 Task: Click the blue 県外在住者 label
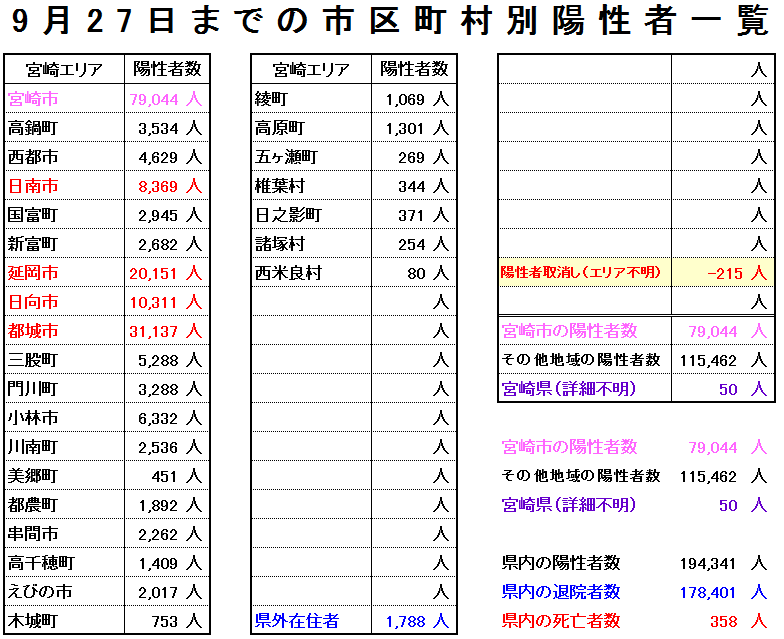pyautogui.click(x=297, y=621)
